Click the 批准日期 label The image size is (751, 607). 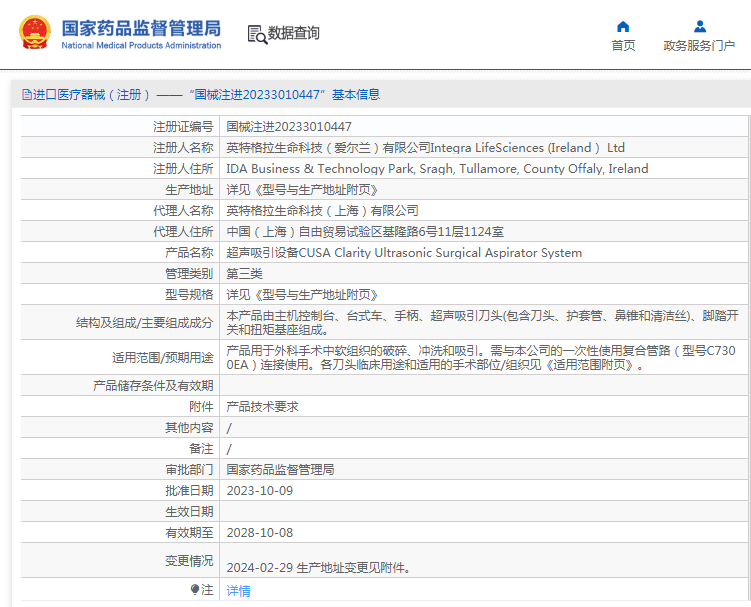point(189,491)
